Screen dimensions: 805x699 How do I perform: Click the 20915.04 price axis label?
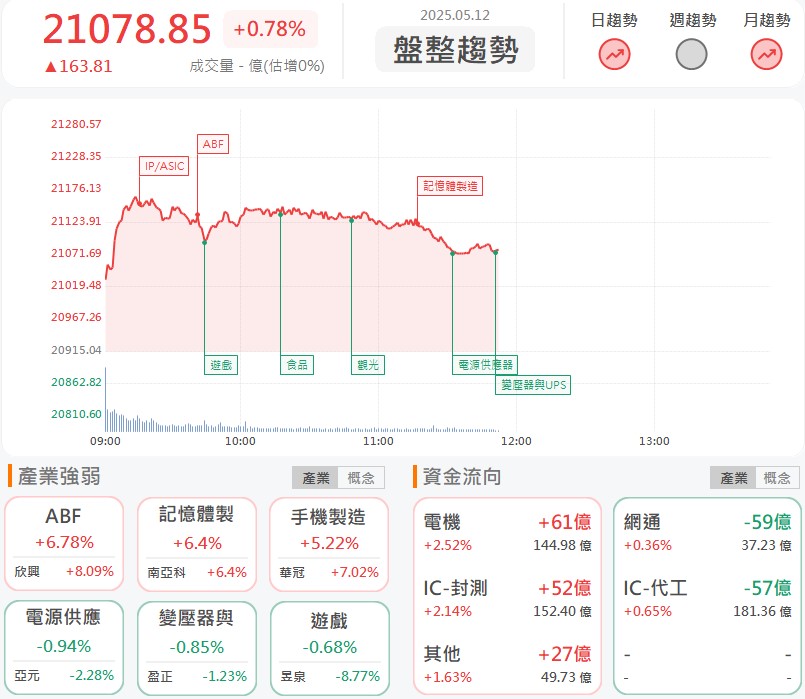(x=76, y=350)
